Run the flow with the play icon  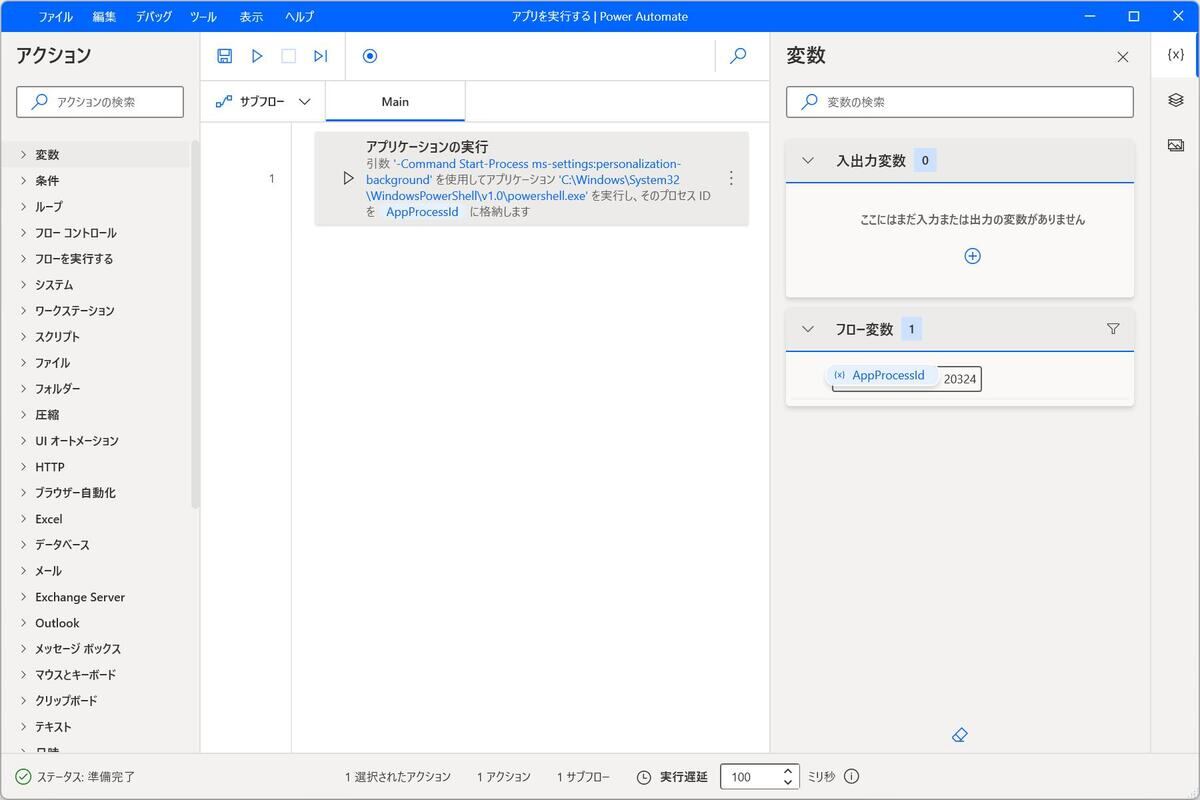[257, 56]
